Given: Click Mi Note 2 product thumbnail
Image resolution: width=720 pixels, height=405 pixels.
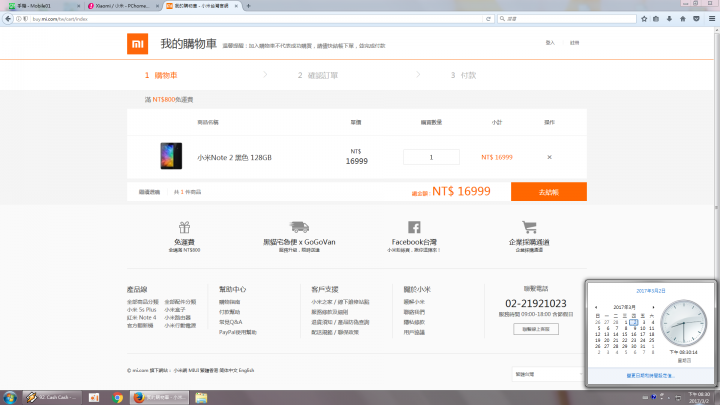Looking at the screenshot, I should pyautogui.click(x=171, y=156).
